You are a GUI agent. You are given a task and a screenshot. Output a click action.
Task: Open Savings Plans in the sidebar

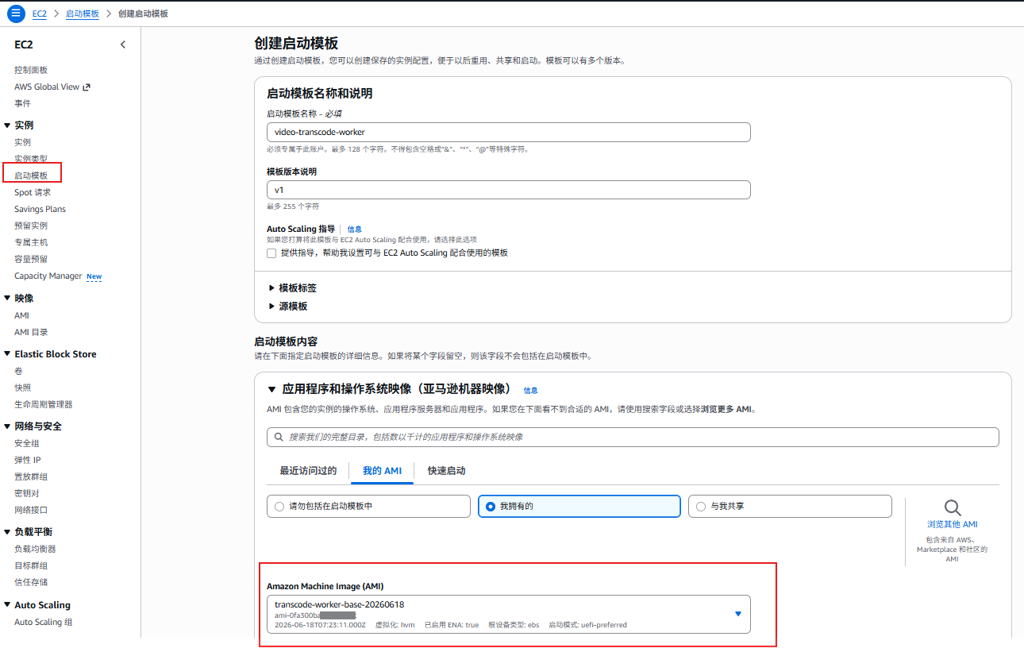click(40, 209)
